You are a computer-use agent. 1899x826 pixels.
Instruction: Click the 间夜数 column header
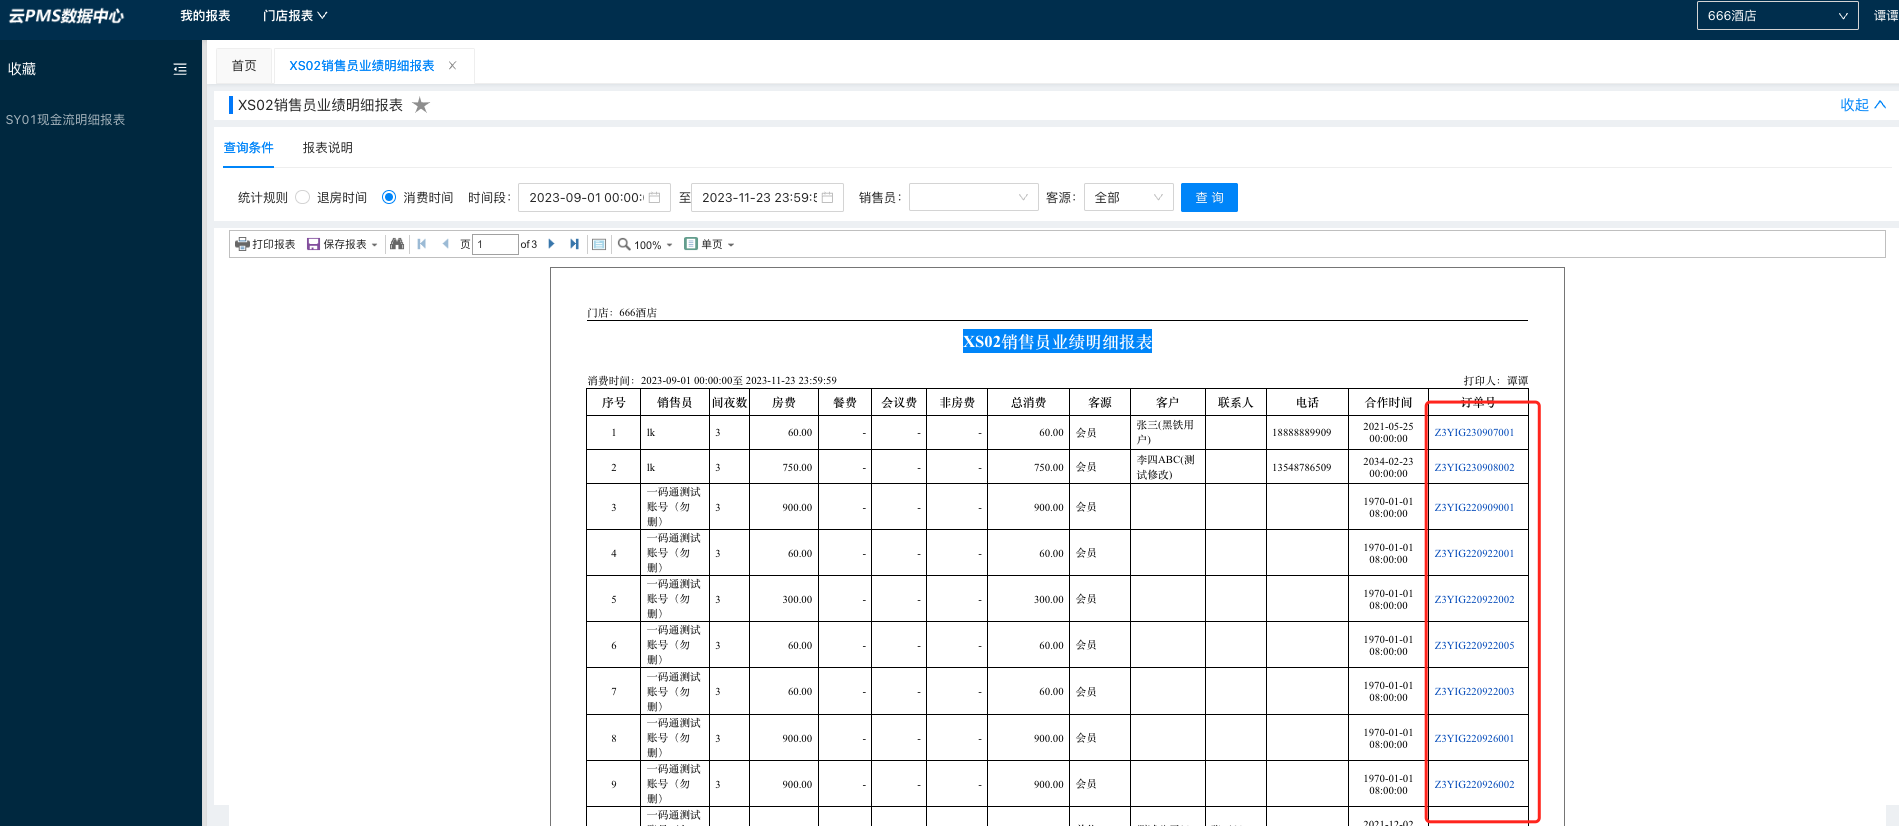(729, 403)
